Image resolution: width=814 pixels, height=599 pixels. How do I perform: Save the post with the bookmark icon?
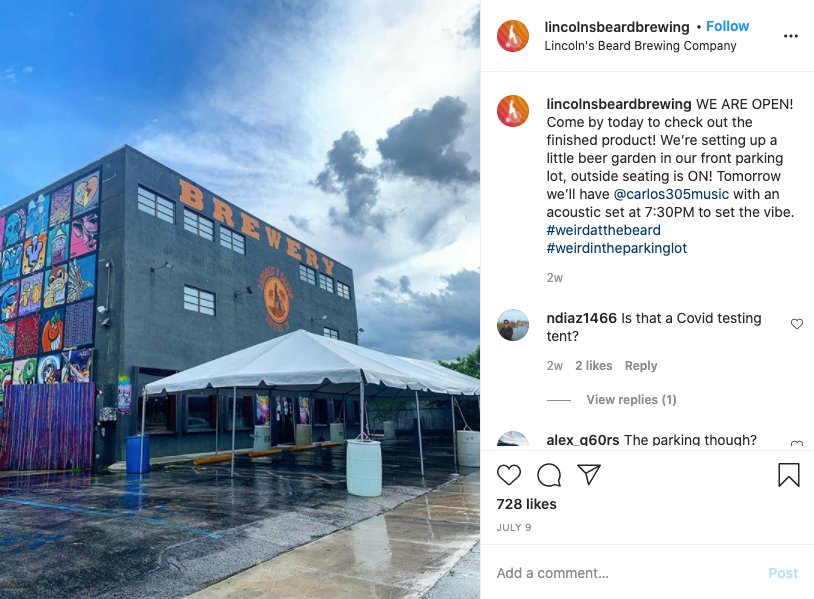pos(789,475)
